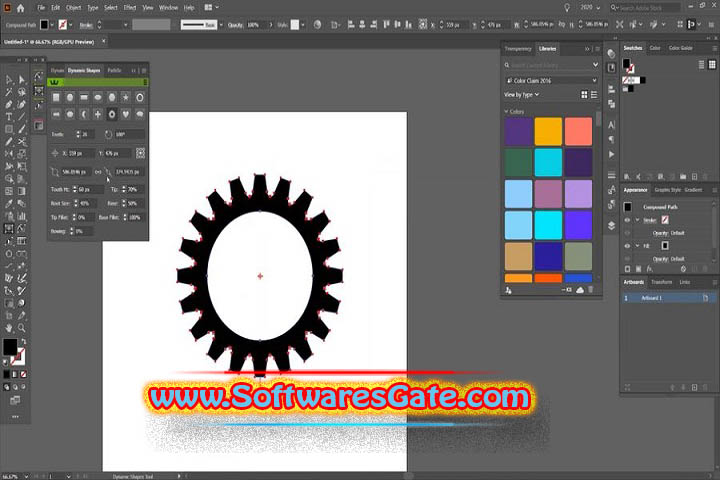Toggle constrain proportions link in Dynamic Shapes

tap(98, 172)
